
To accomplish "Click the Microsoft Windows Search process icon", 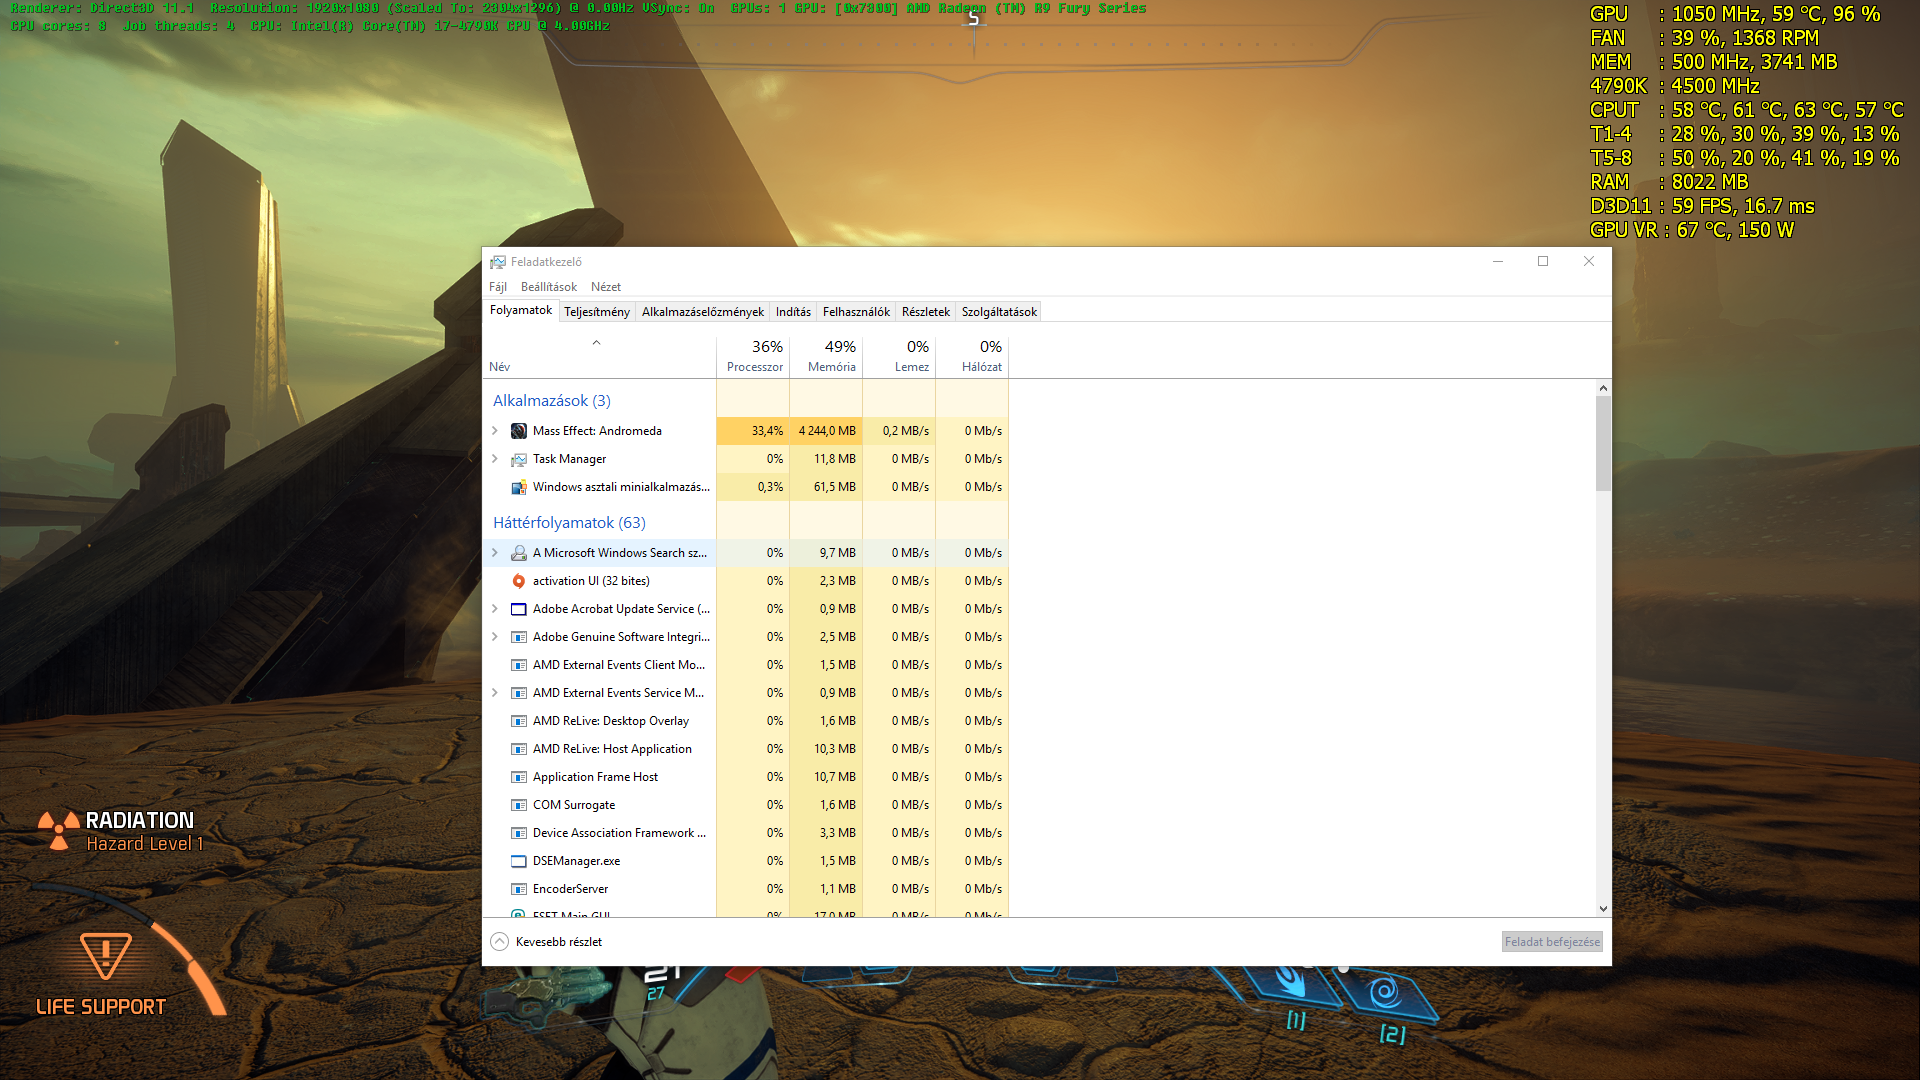I will coord(518,553).
